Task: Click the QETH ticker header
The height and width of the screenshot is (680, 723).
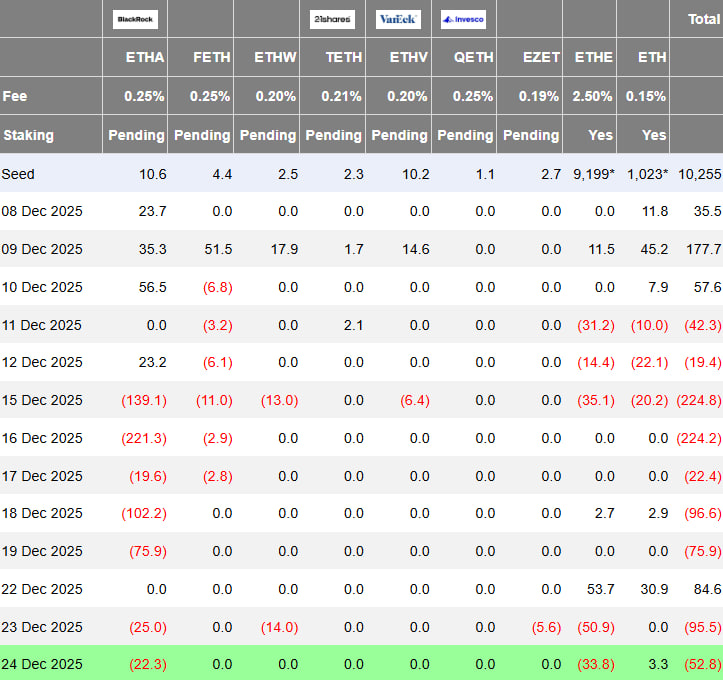Action: click(x=474, y=58)
